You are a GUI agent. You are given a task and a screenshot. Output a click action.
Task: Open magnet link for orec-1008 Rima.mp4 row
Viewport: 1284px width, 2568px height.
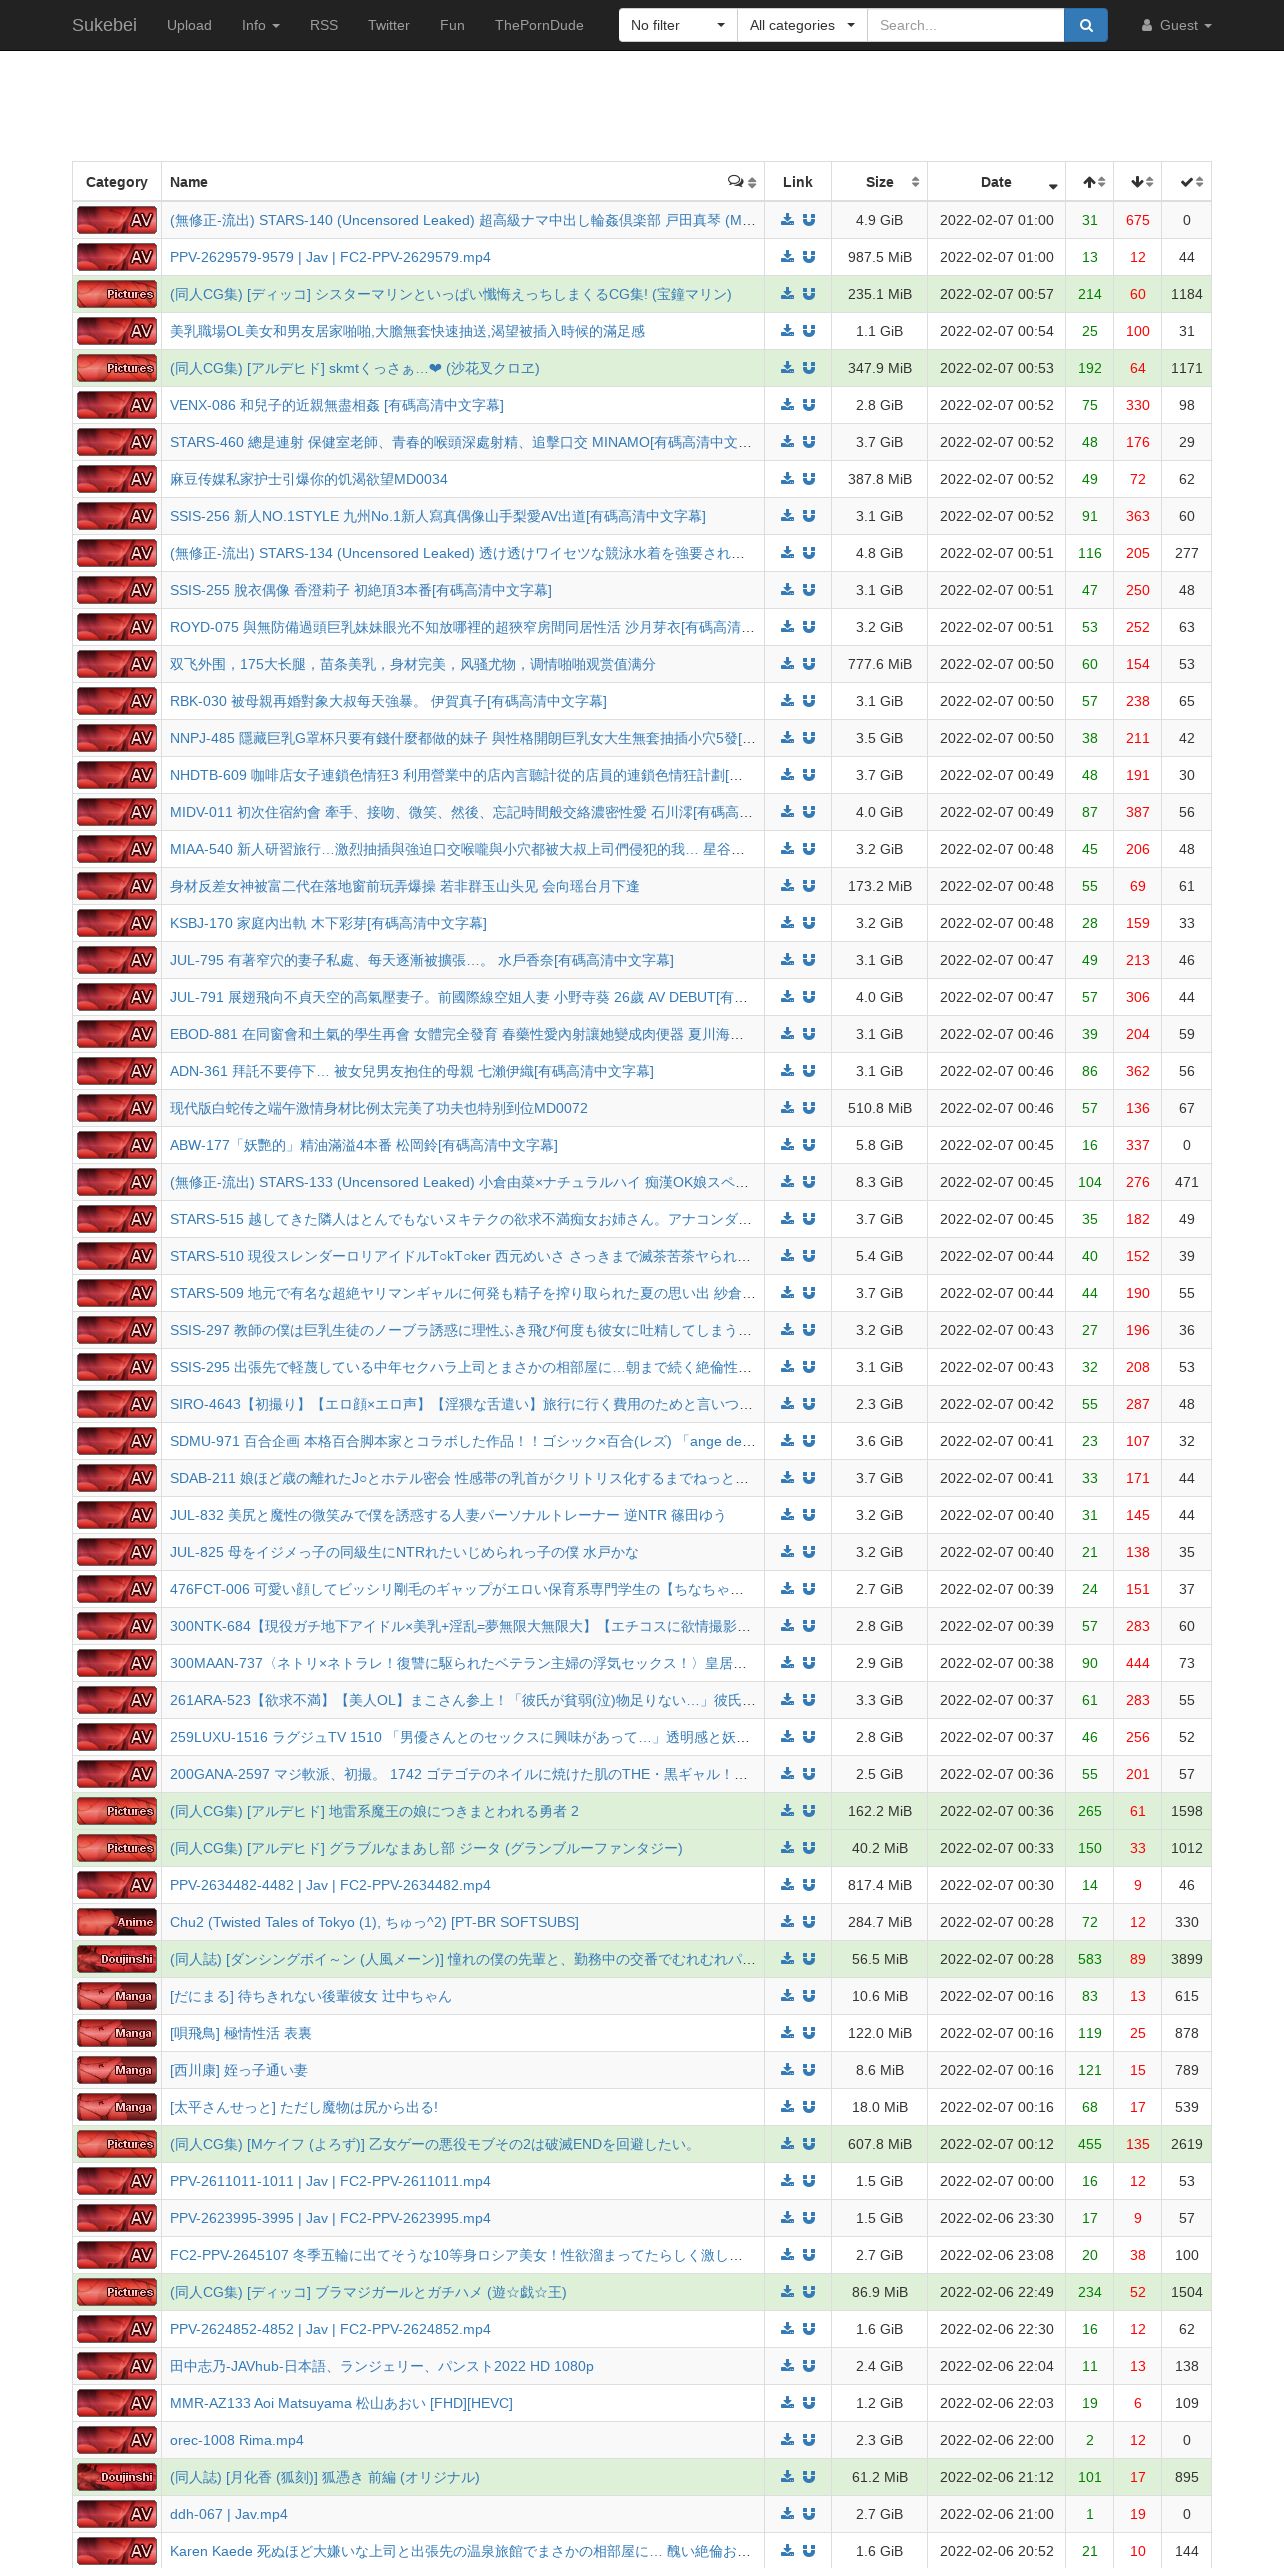coord(809,2440)
